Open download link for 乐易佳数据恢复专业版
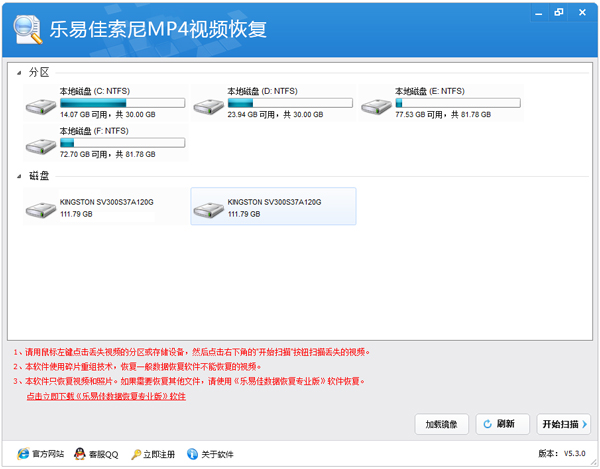Viewport: 600px width, 469px height. tap(106, 396)
